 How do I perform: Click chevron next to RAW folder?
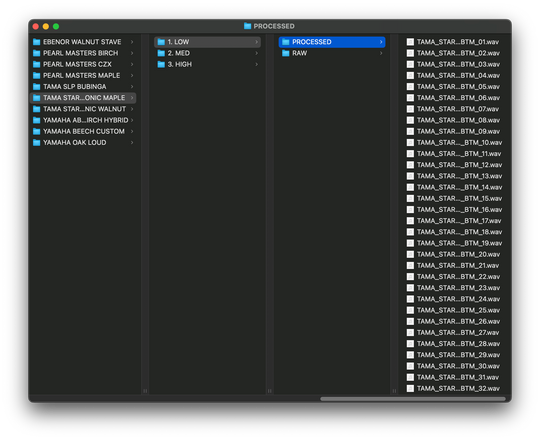pos(381,53)
